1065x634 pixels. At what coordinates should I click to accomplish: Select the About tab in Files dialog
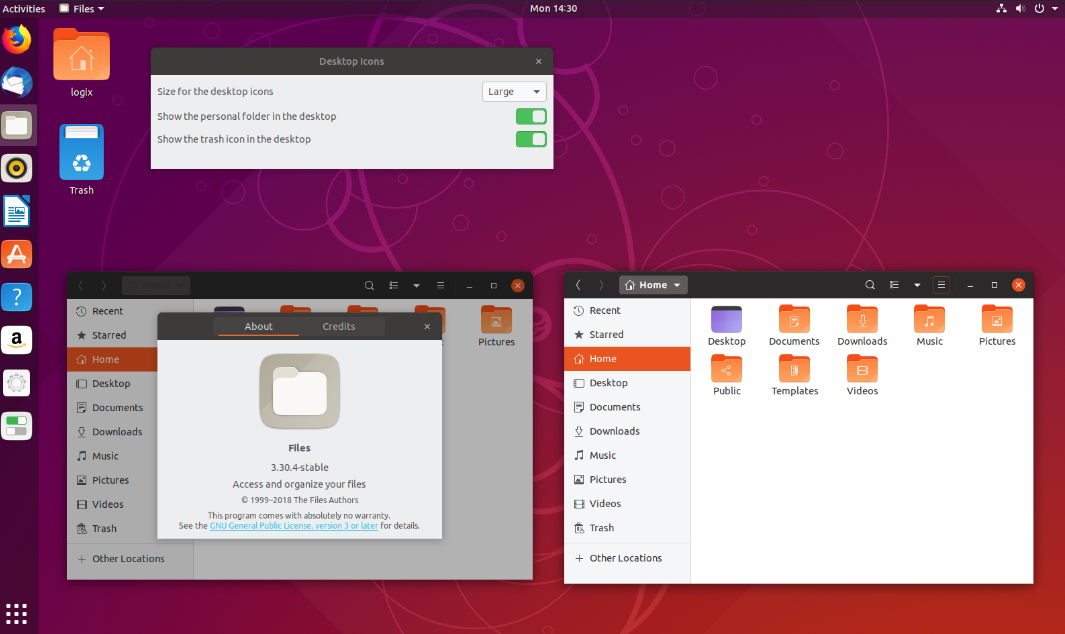(258, 326)
